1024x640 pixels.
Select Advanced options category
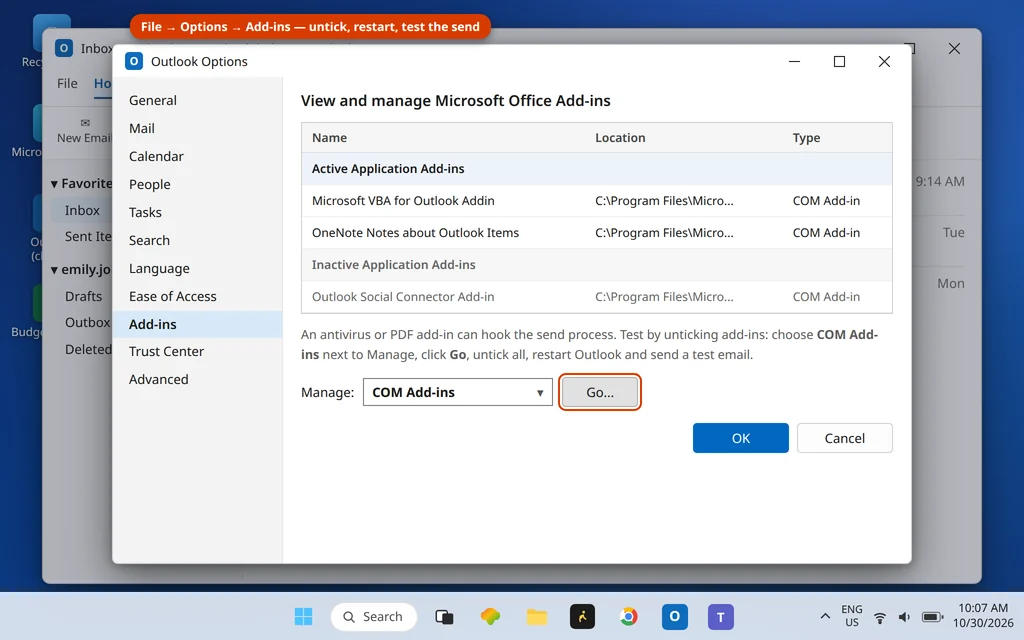click(x=197, y=379)
